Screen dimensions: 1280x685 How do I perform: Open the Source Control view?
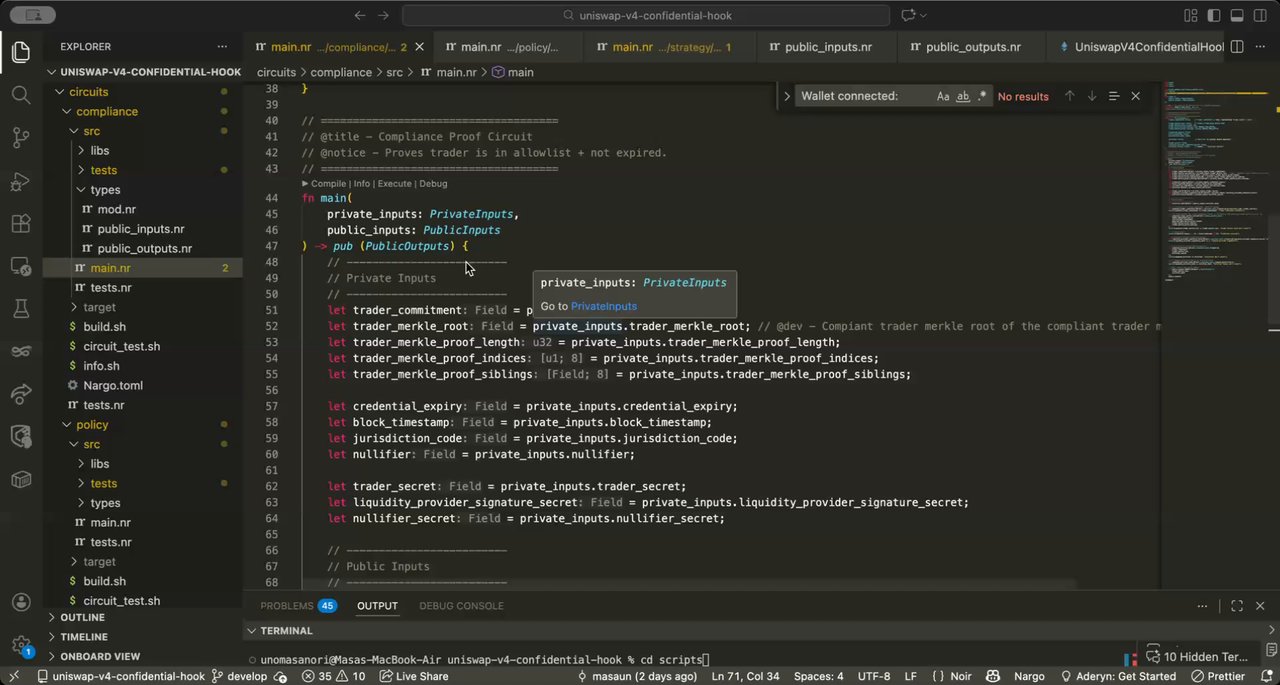tap(21, 138)
